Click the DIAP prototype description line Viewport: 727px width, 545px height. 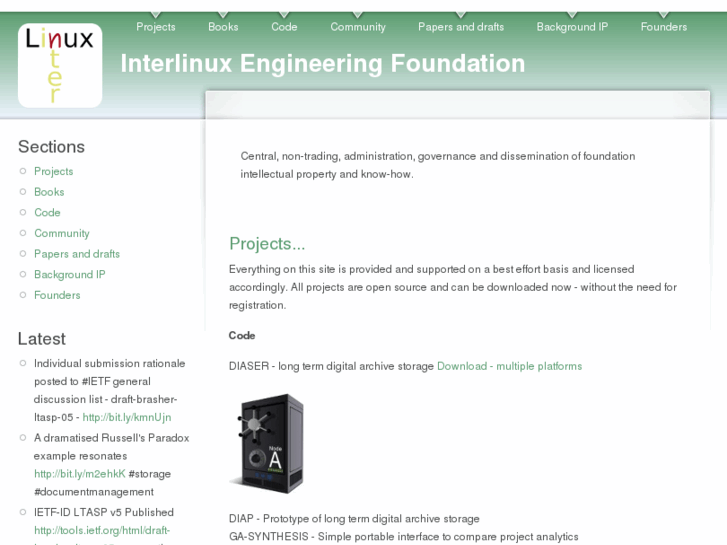point(354,519)
